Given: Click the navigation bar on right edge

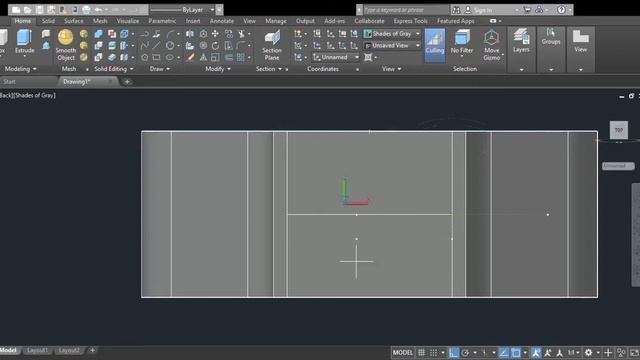Looking at the screenshot, I should pyautogui.click(x=636, y=235).
